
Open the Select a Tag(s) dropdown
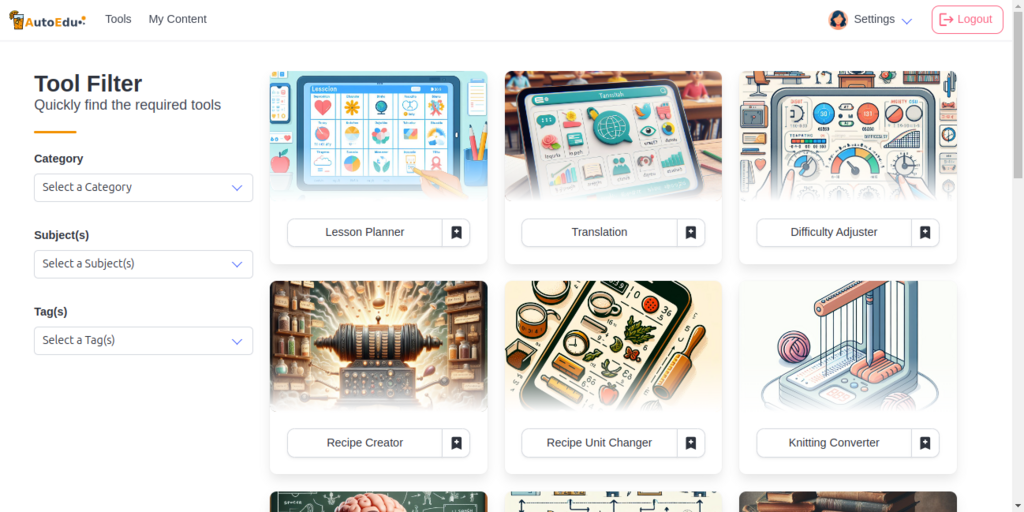coord(144,340)
